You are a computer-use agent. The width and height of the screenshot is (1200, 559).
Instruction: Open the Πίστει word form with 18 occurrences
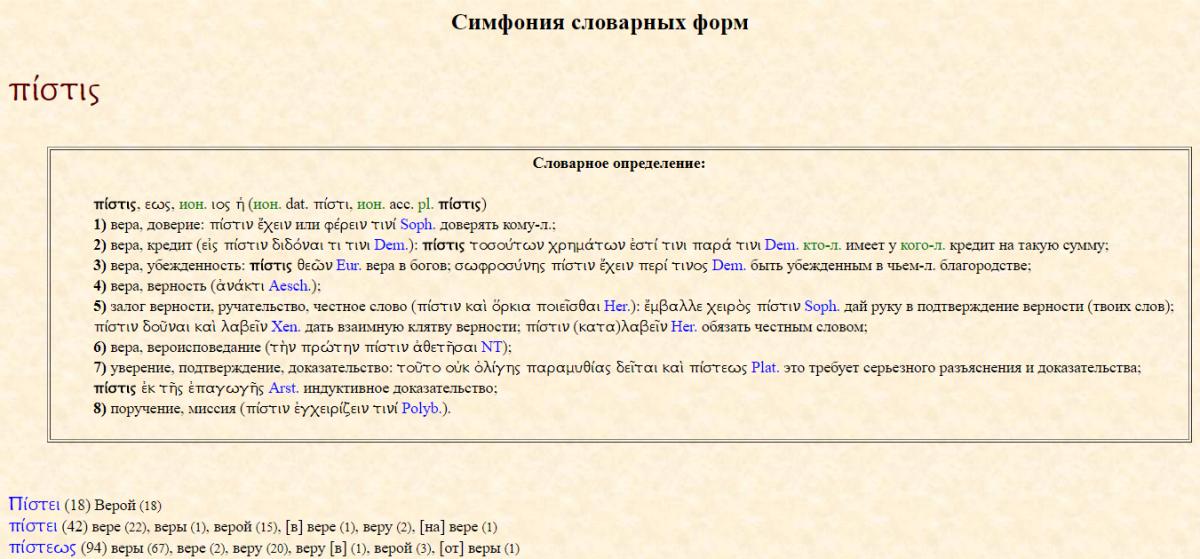coord(34,503)
